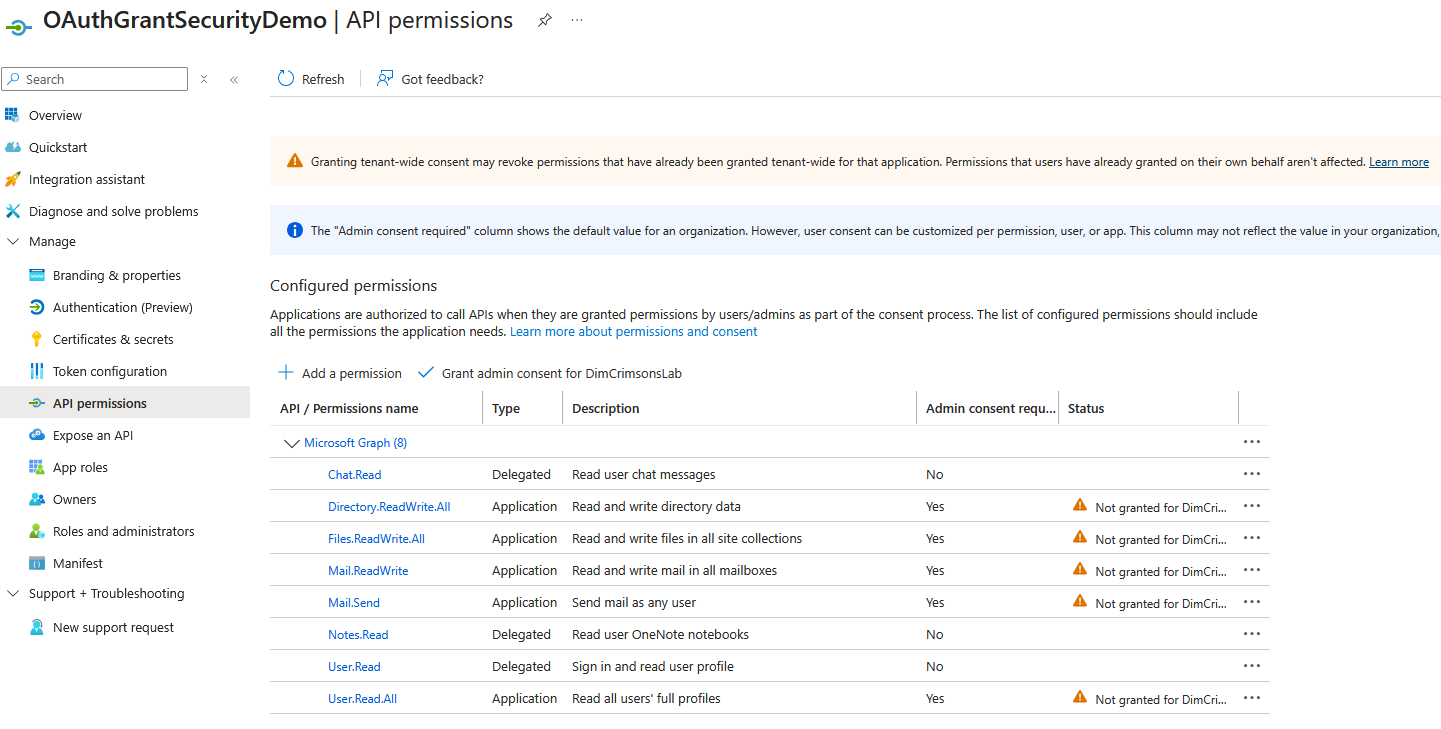Click the Integration assistant rocket icon
The image size is (1441, 729).
pyautogui.click(x=13, y=179)
